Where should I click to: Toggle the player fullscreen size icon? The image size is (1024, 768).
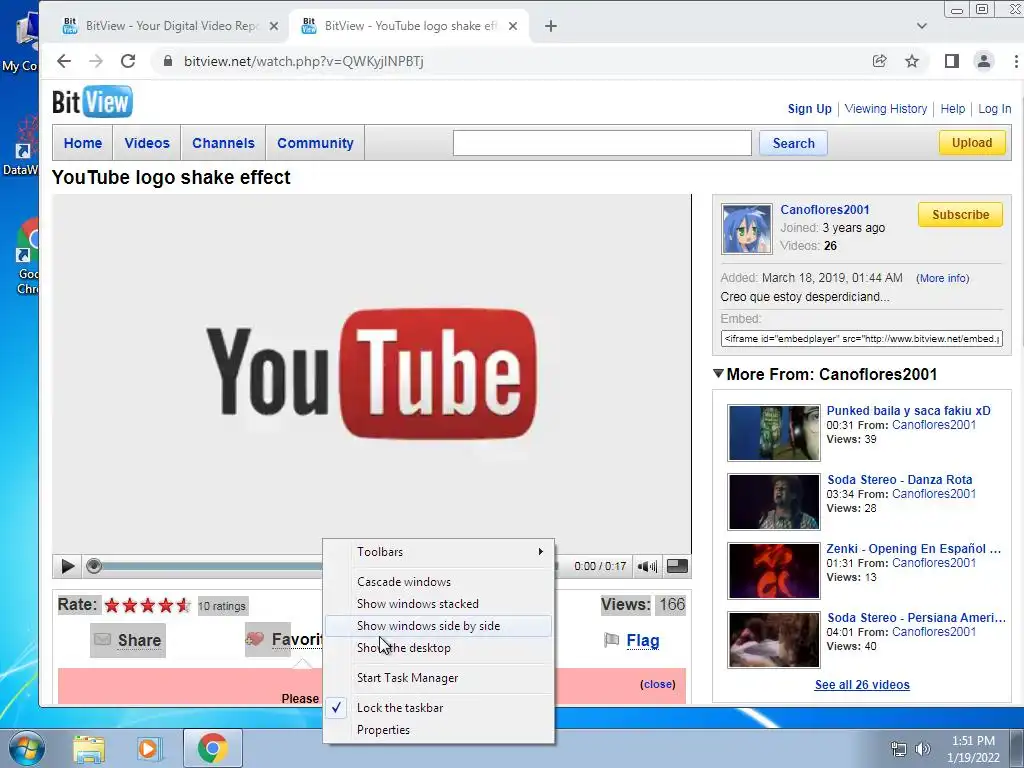(677, 566)
